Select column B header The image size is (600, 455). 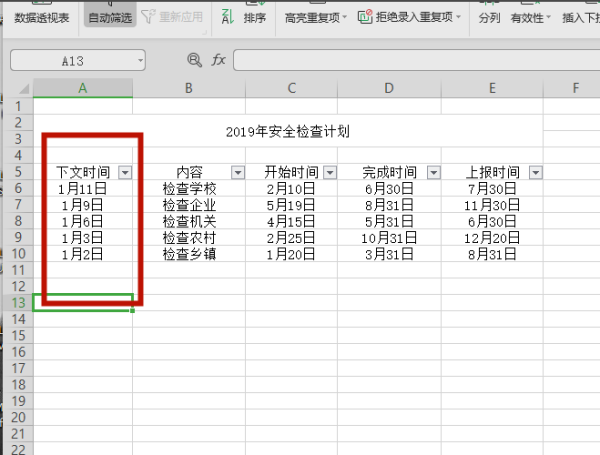189,88
